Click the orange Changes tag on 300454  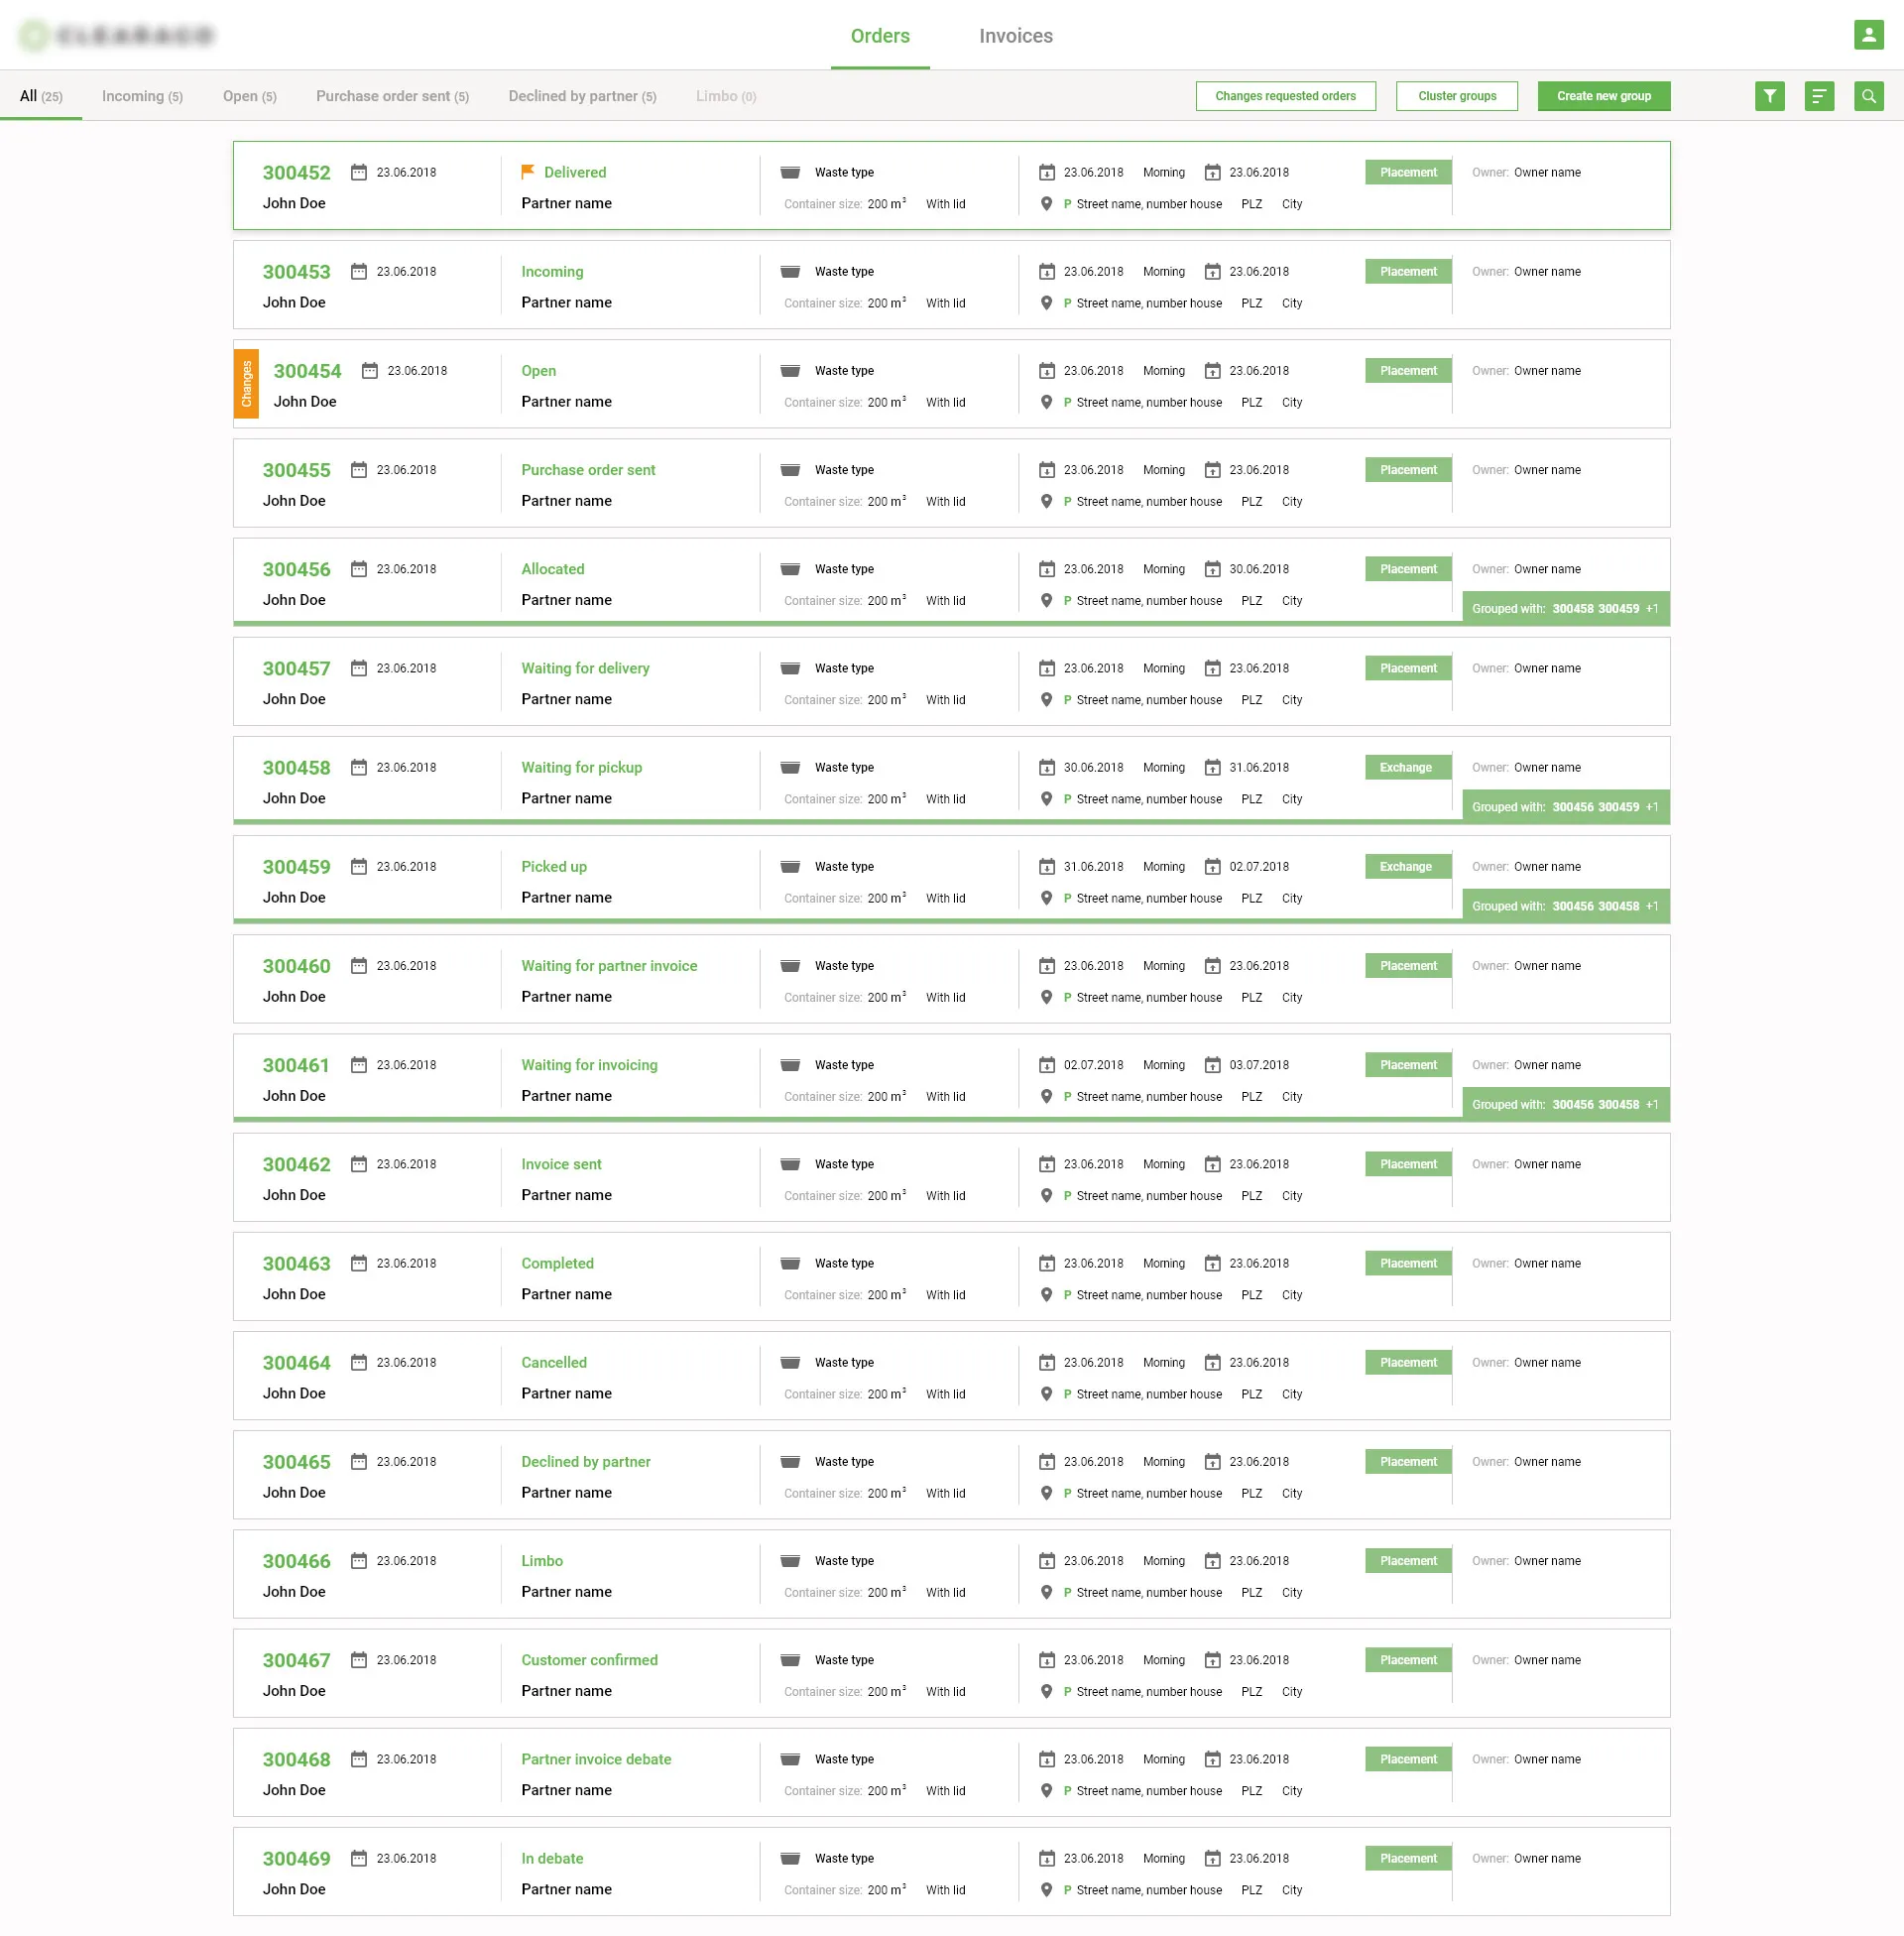pyautogui.click(x=246, y=384)
